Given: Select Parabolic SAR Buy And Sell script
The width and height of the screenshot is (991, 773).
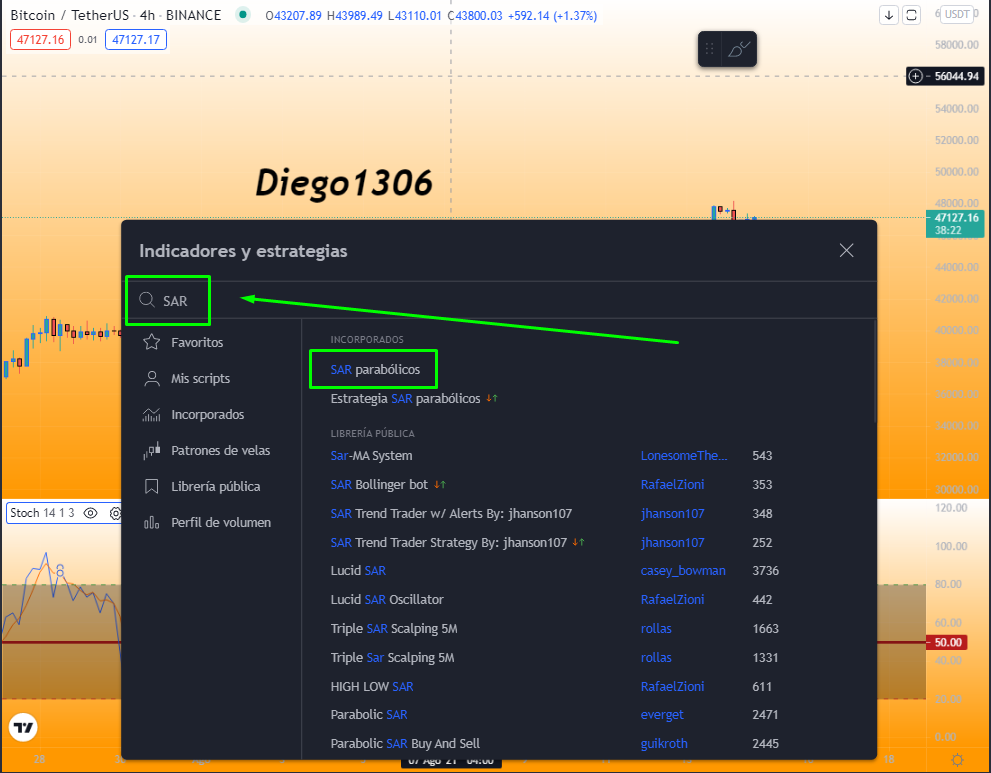Looking at the screenshot, I should (x=405, y=743).
